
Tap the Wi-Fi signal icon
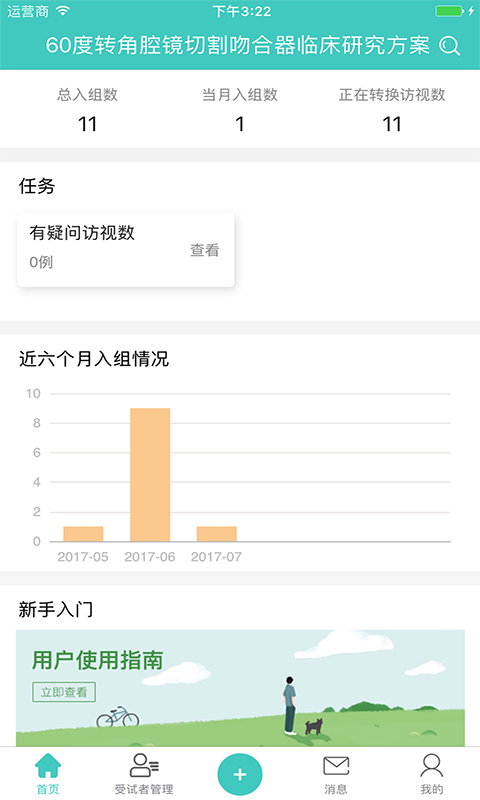tap(62, 11)
